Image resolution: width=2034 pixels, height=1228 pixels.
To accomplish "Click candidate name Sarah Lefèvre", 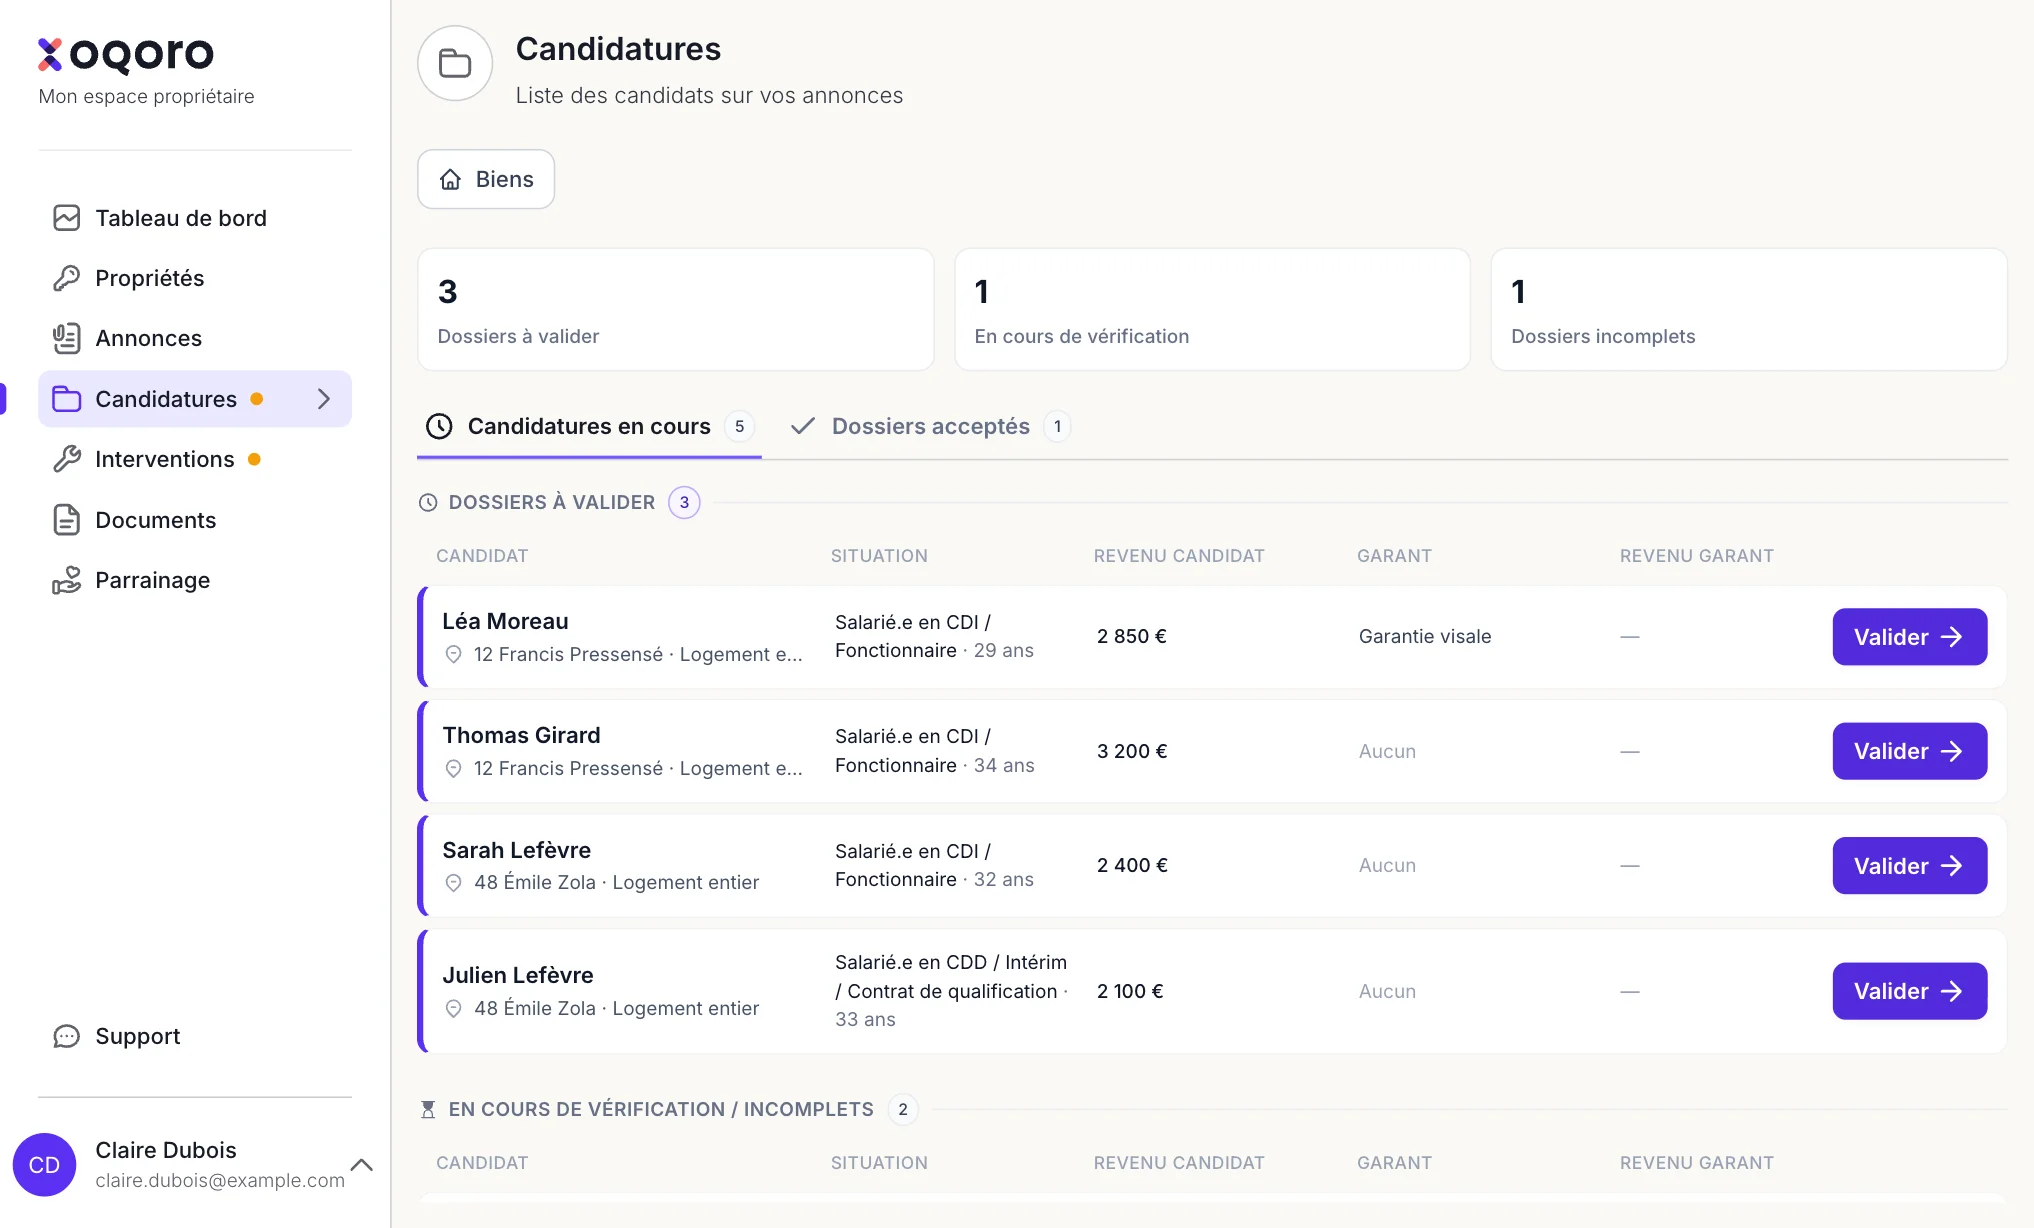I will 516,850.
